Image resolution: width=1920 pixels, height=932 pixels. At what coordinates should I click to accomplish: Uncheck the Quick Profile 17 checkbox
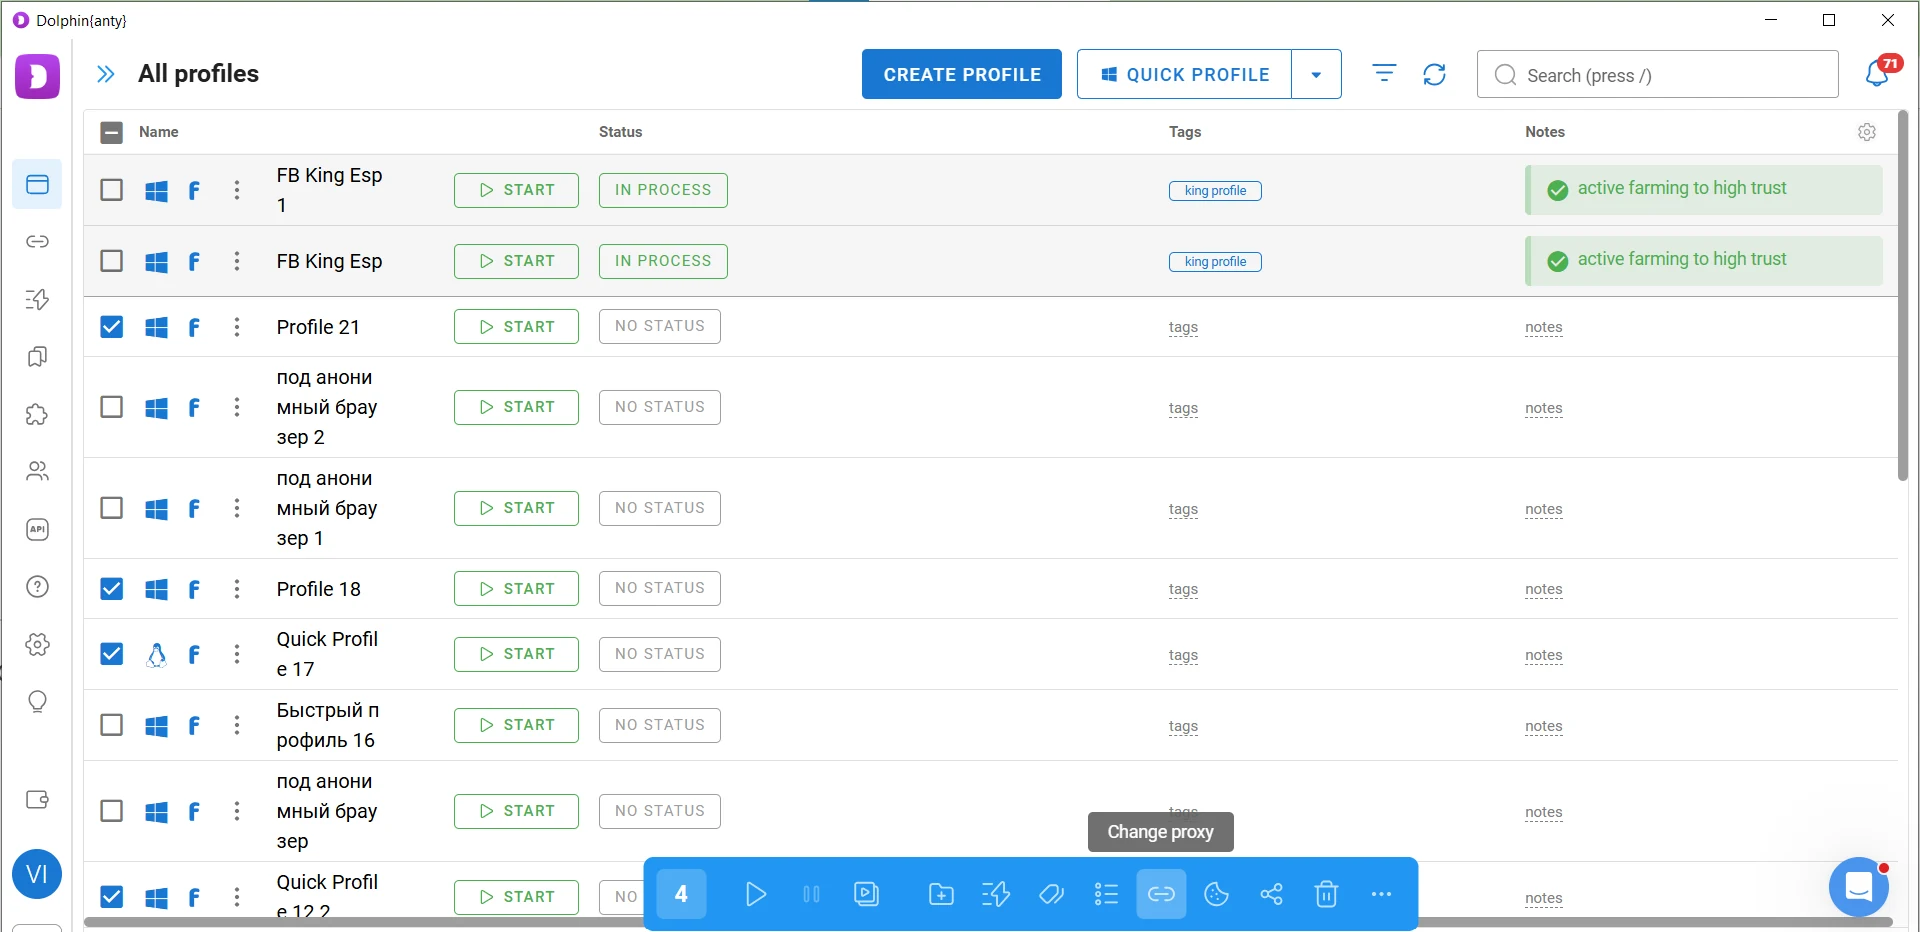[x=112, y=654]
